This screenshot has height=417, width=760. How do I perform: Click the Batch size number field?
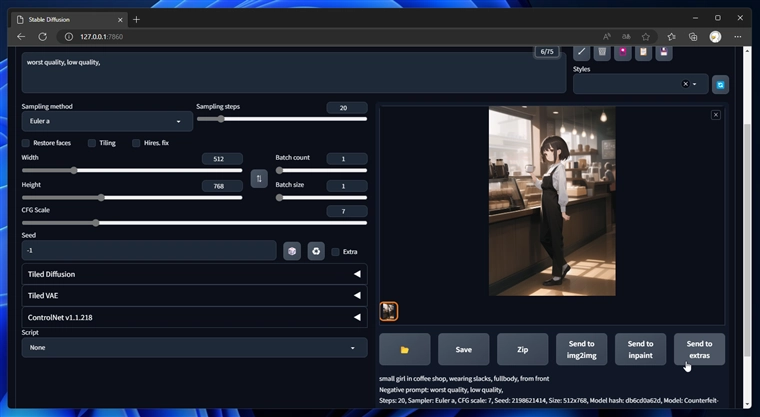pos(347,186)
